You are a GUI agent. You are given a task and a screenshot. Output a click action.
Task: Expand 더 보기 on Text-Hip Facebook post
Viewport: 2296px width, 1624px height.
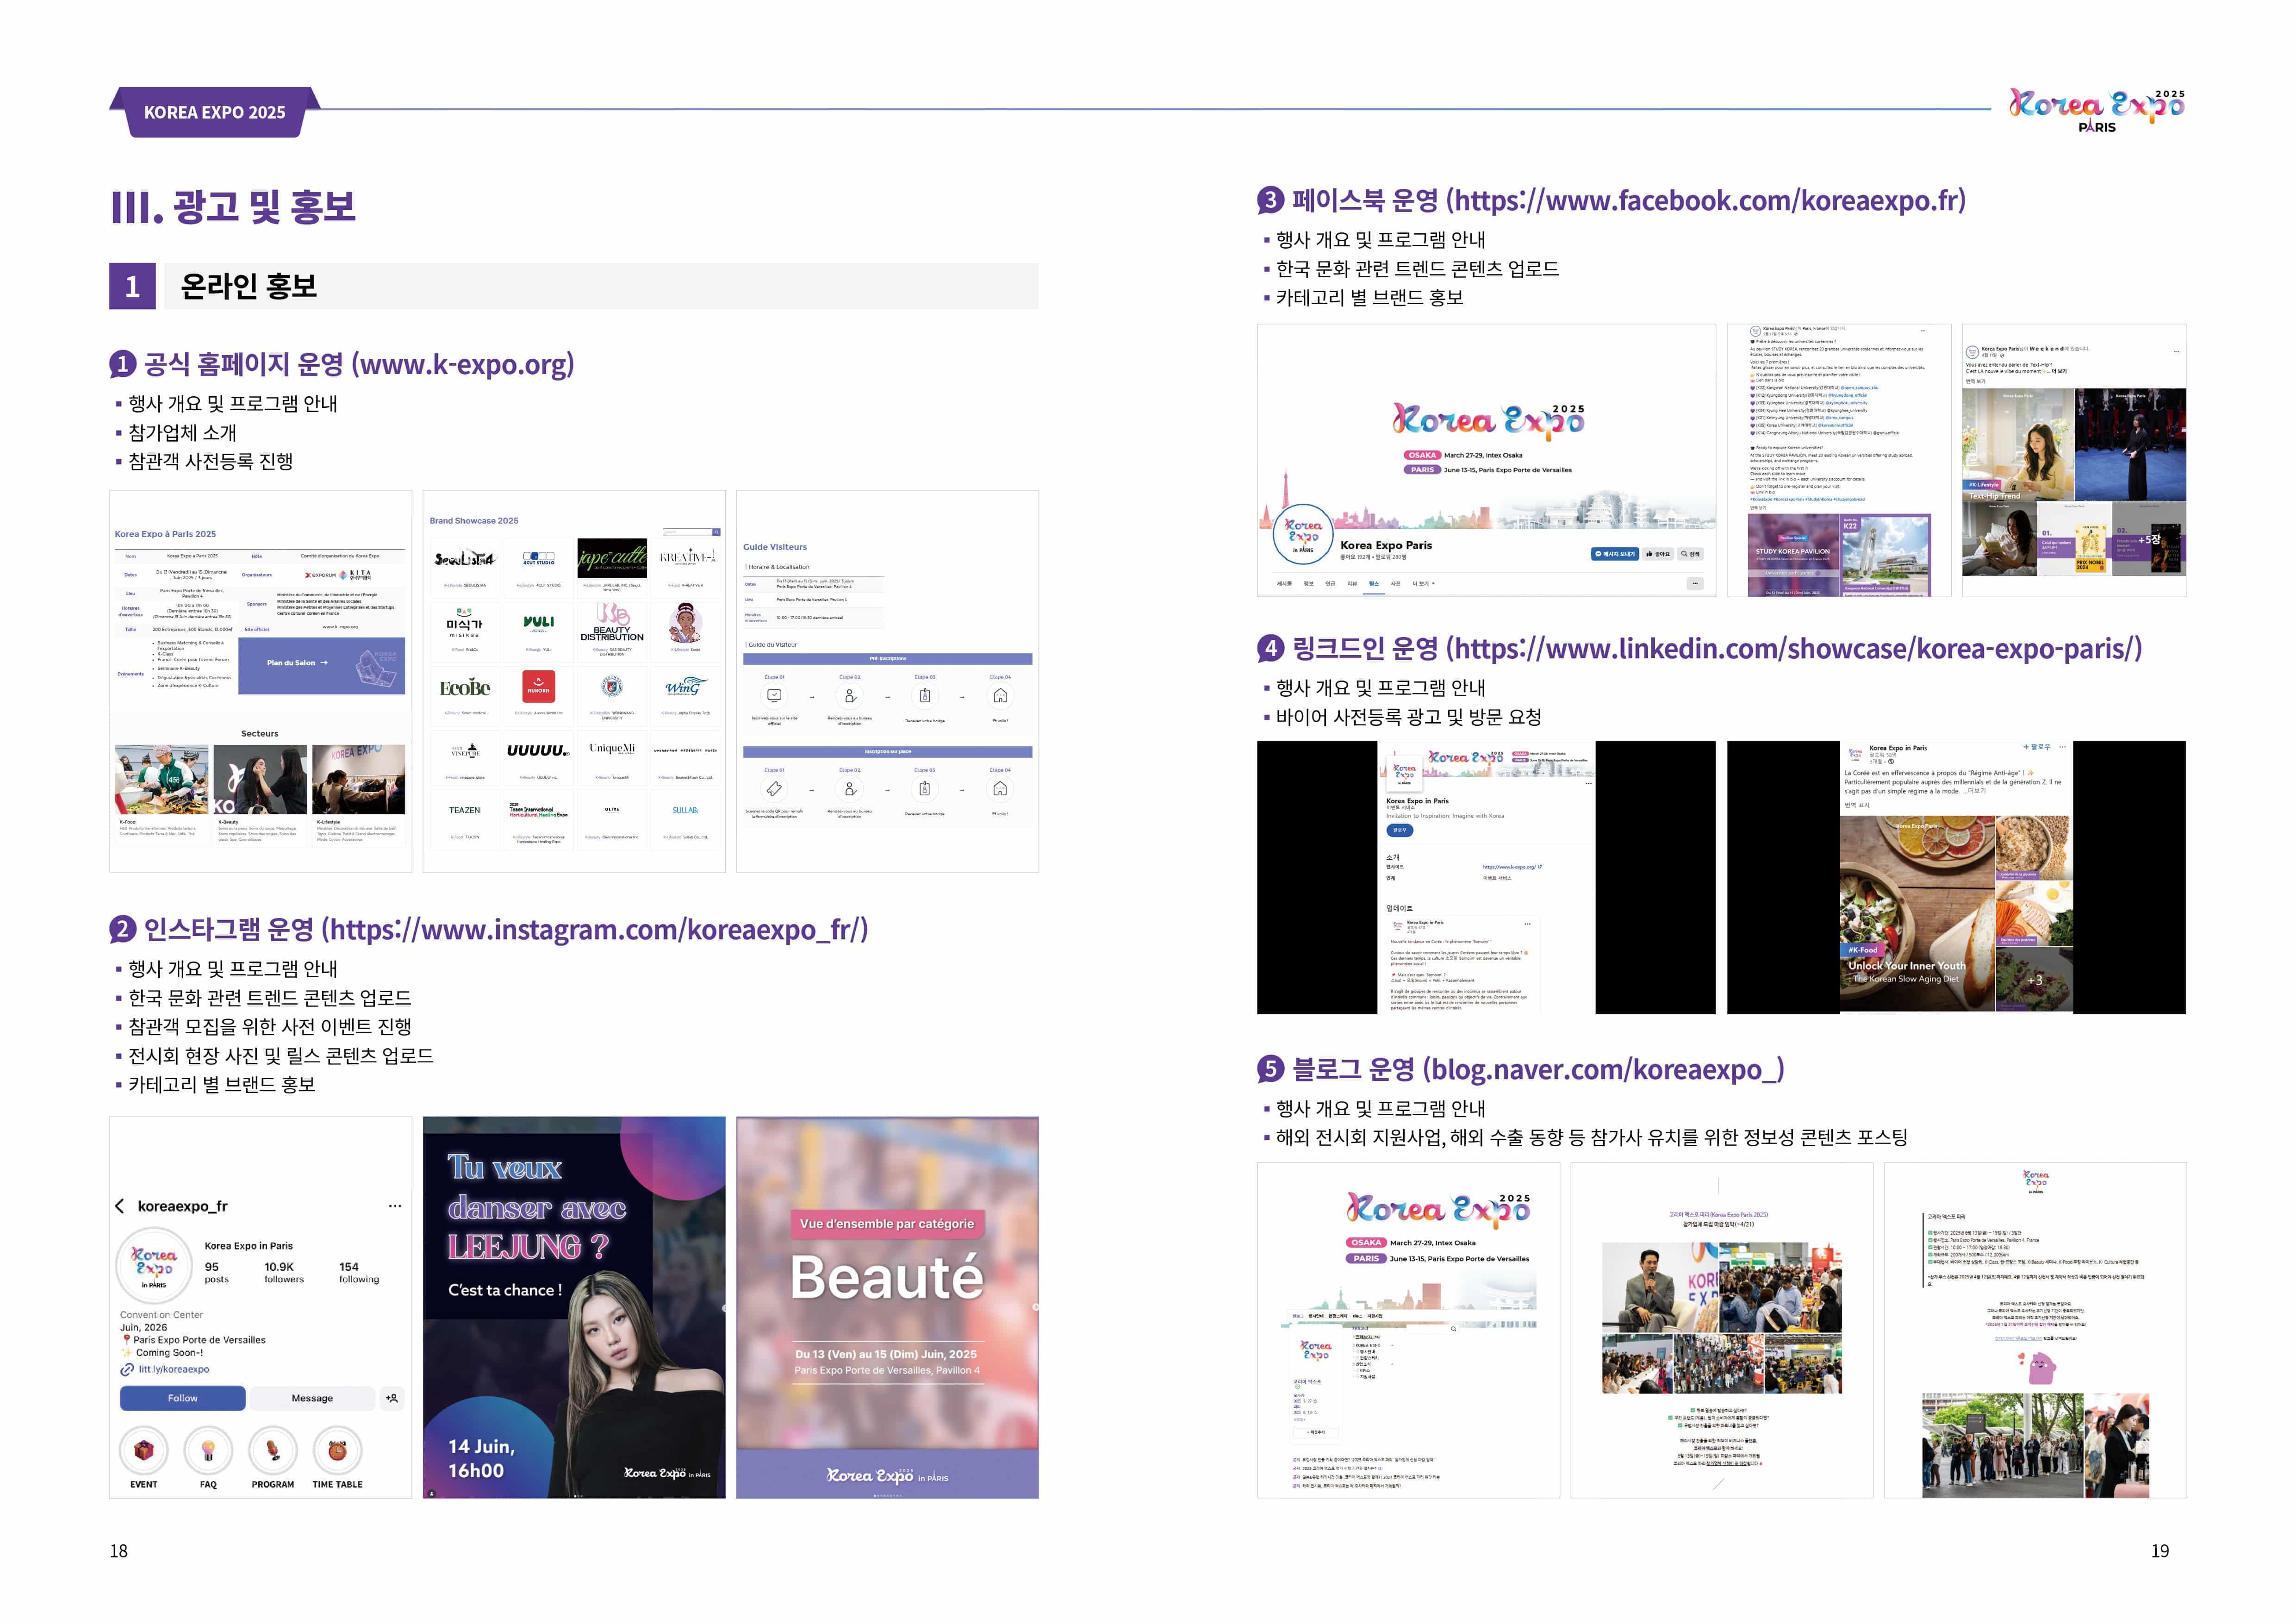pos(2059,371)
